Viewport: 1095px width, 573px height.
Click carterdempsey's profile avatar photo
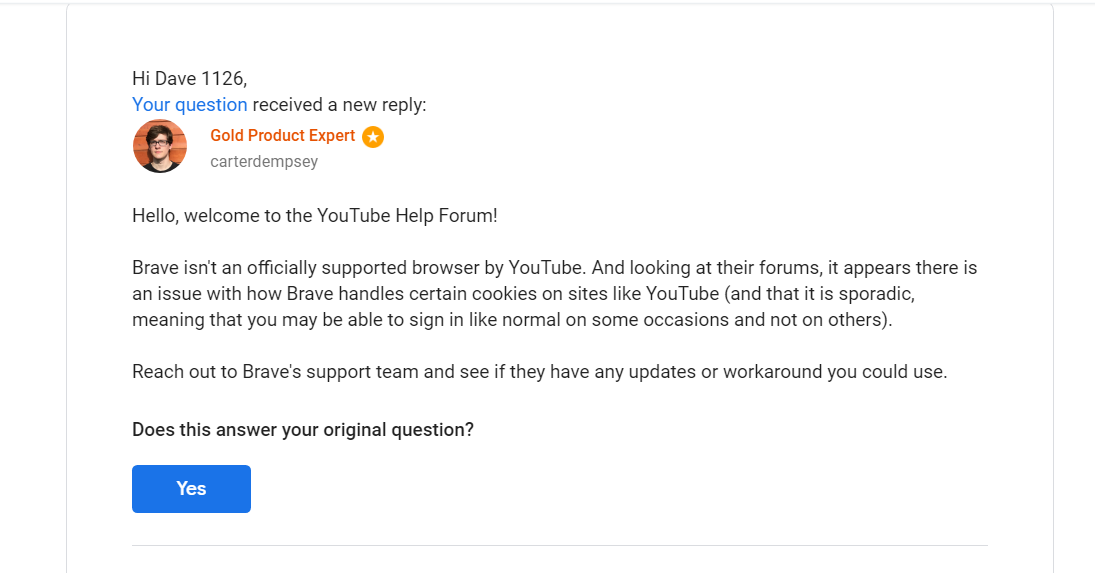point(160,146)
